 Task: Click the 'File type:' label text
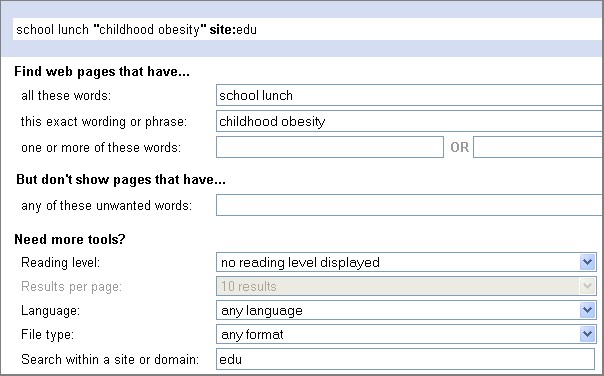tap(47, 334)
